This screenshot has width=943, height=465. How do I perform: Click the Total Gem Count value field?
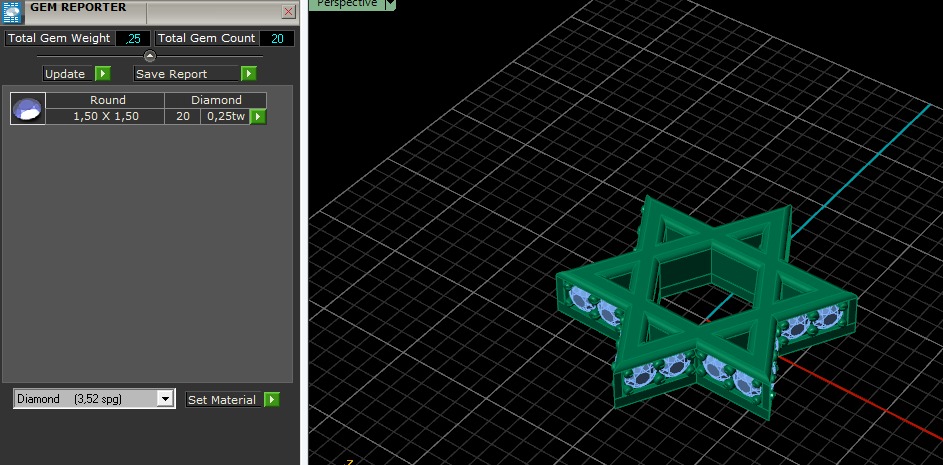(x=277, y=38)
